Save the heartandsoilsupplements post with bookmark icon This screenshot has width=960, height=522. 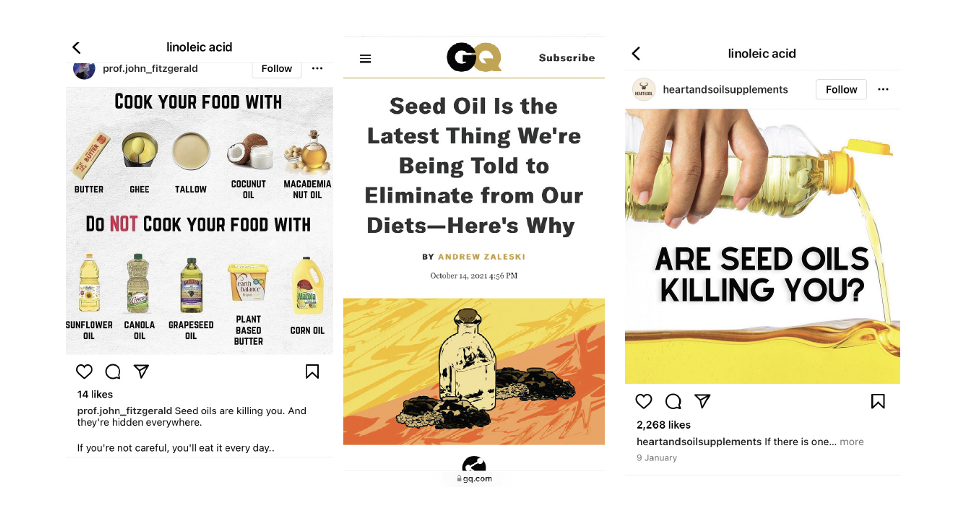(x=878, y=401)
